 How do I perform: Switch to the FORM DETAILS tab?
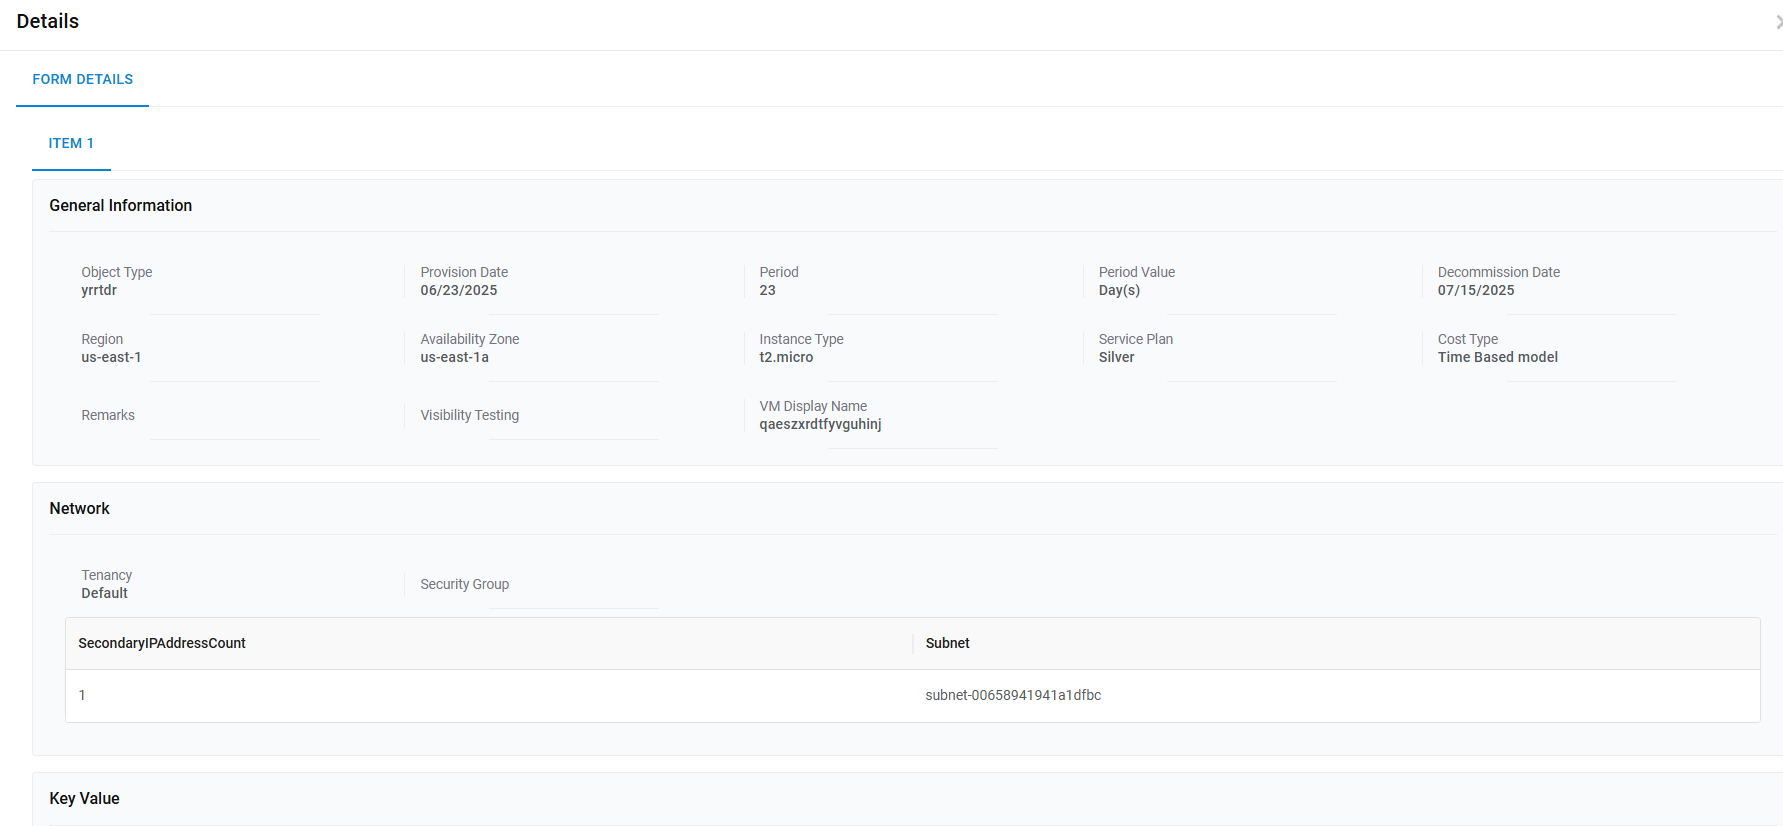point(82,79)
